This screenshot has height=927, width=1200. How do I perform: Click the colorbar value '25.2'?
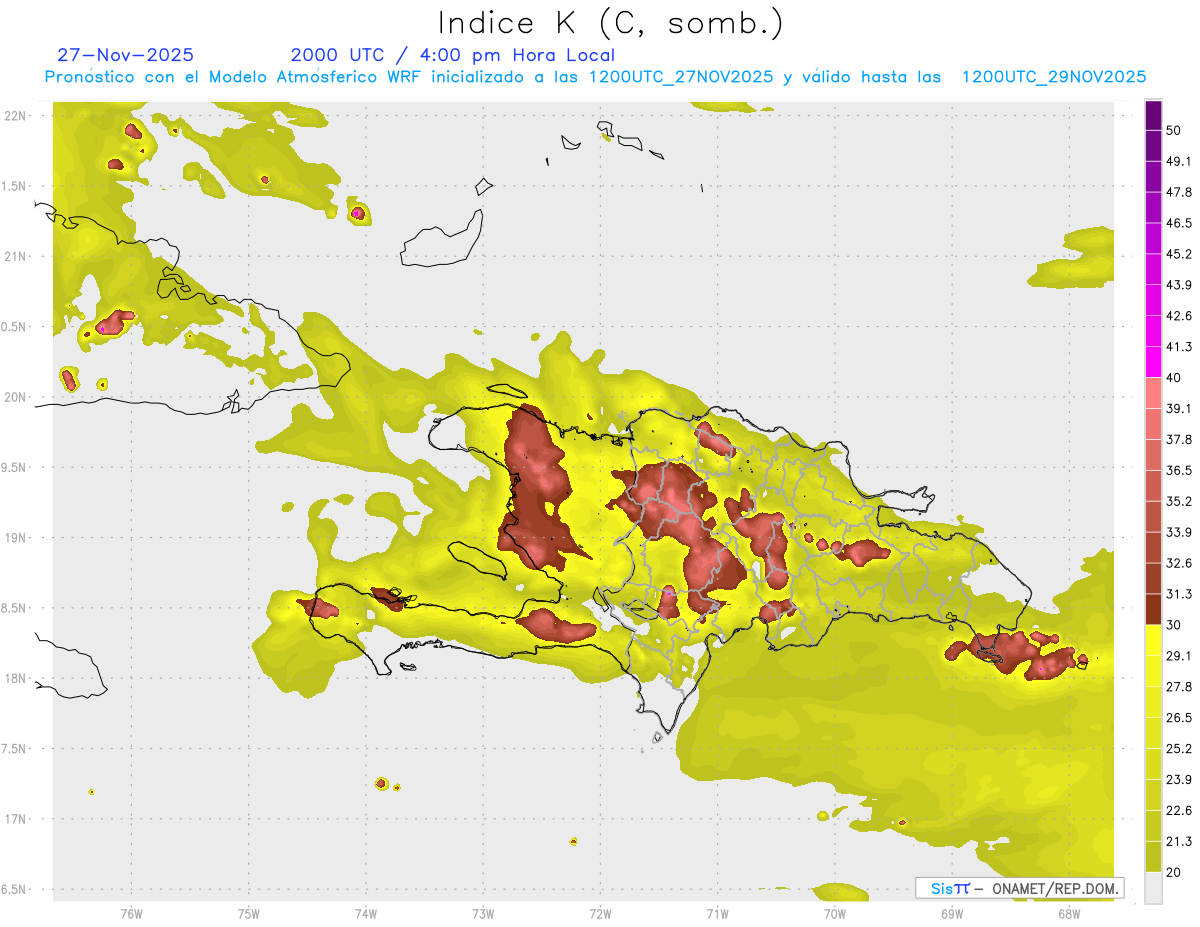click(1180, 749)
